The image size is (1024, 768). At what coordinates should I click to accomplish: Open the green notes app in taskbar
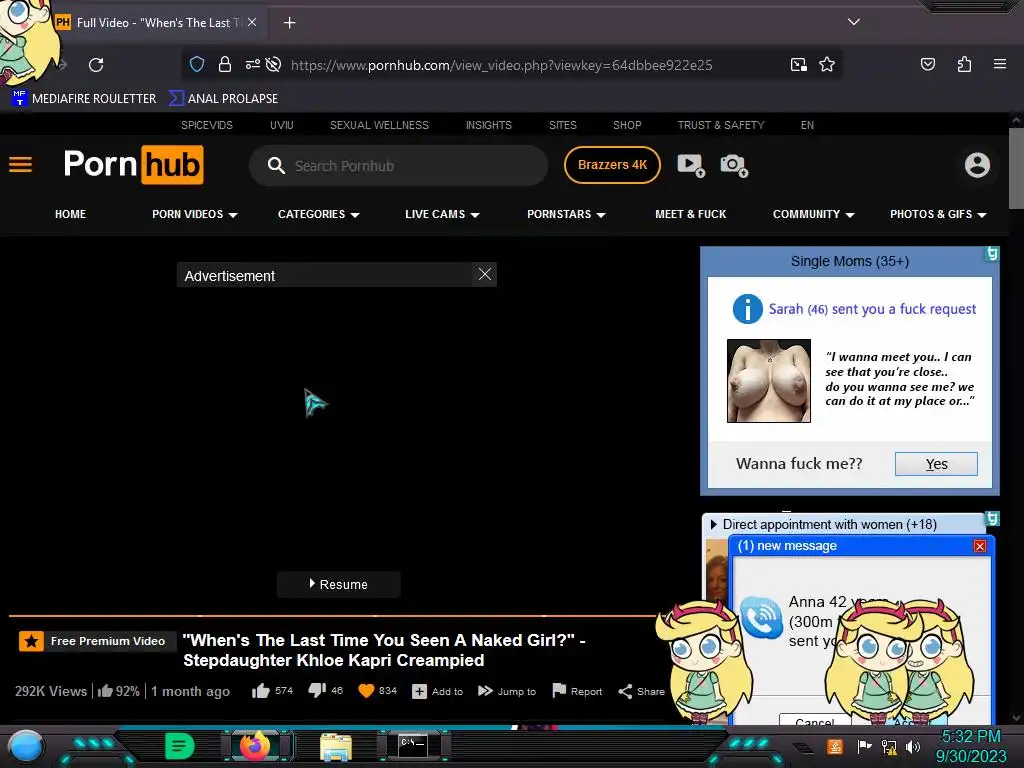tap(180, 746)
